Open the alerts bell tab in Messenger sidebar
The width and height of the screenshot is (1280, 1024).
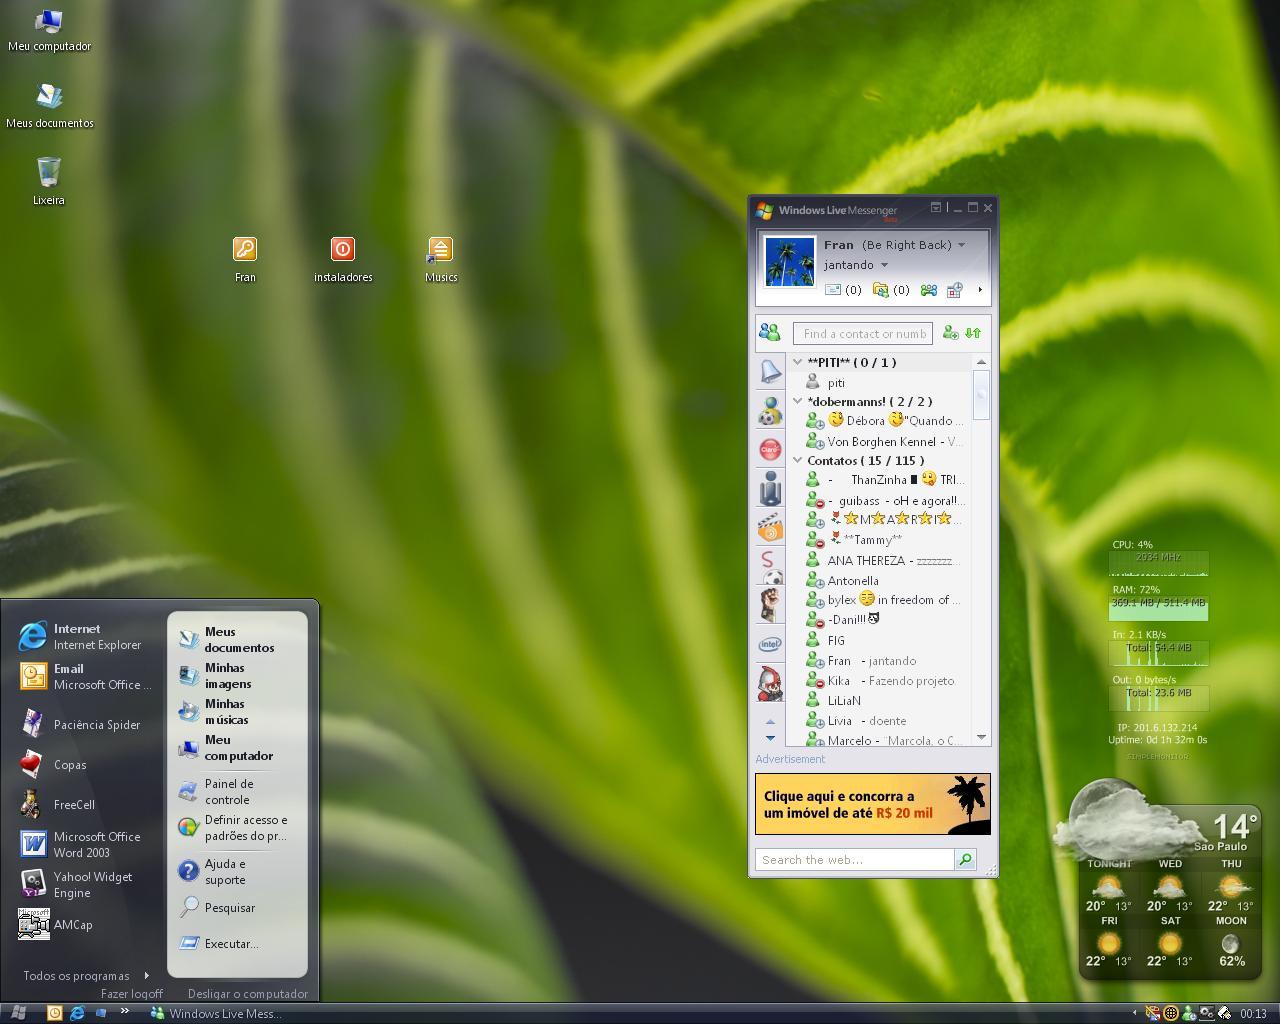[x=770, y=371]
